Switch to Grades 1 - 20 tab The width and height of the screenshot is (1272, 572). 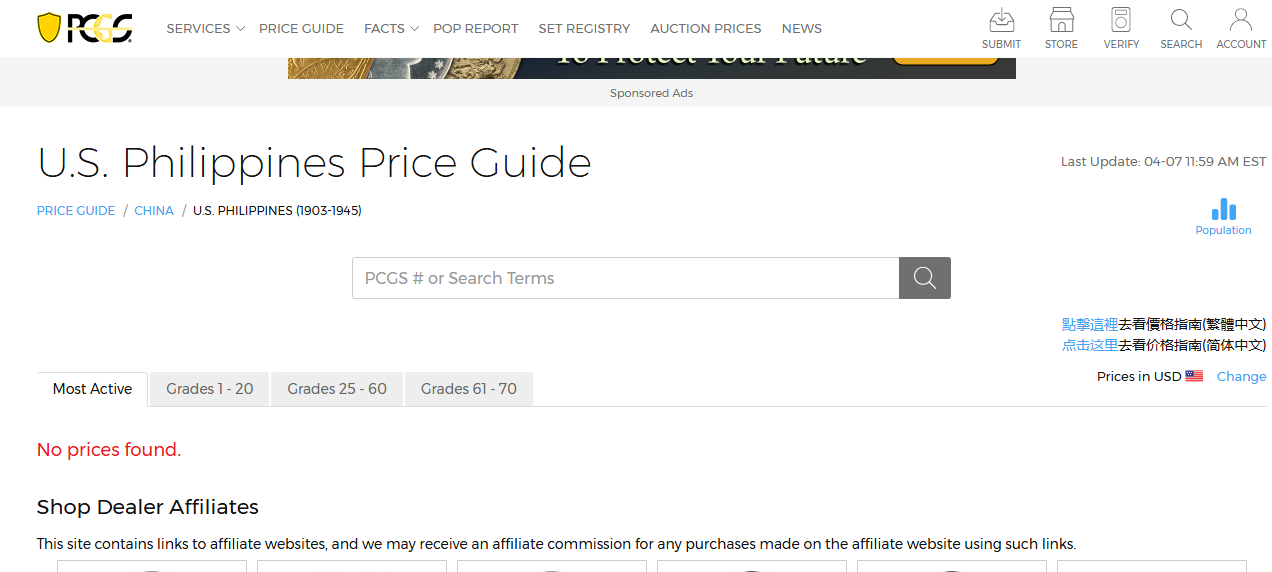(210, 389)
